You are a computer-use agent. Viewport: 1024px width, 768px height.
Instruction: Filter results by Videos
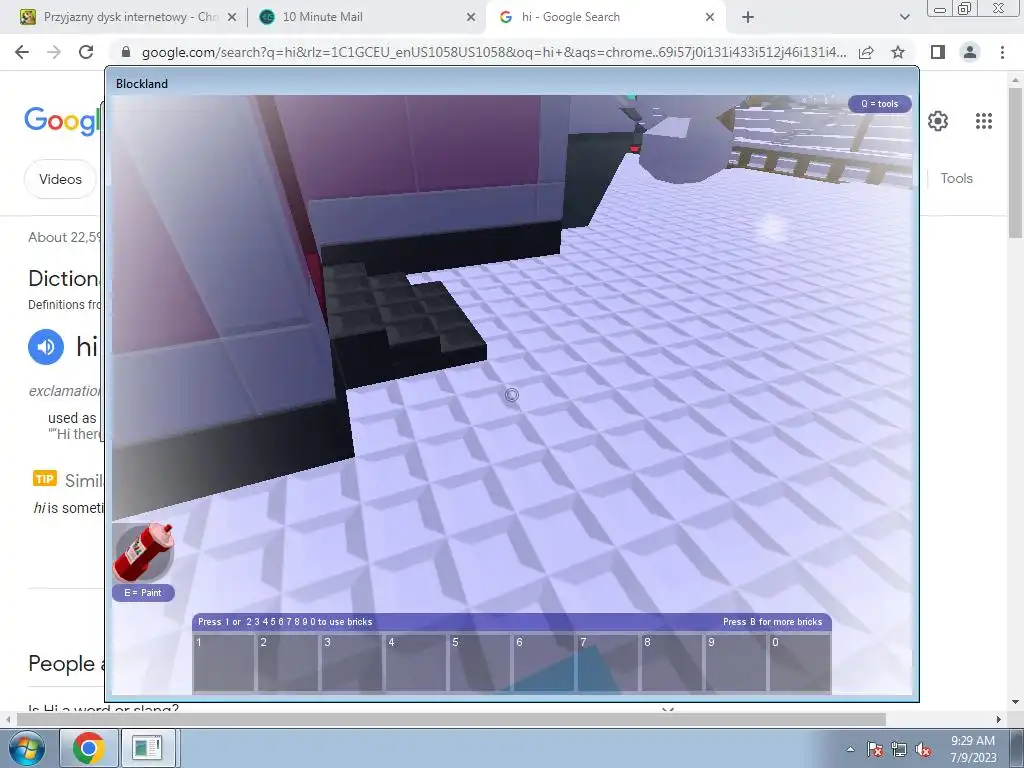coord(60,179)
